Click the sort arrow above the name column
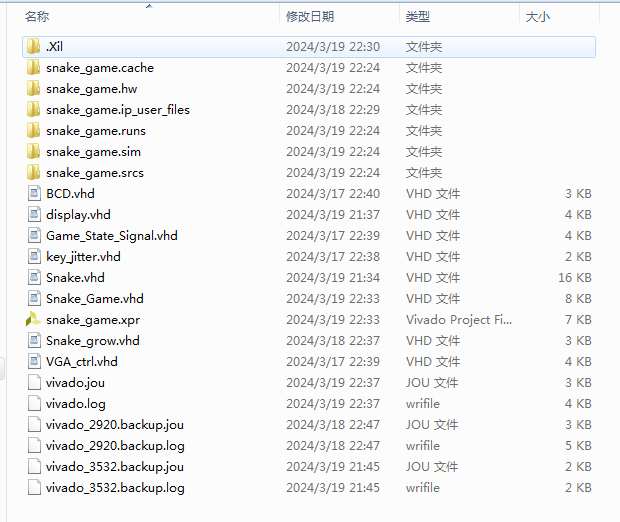 pos(149,6)
